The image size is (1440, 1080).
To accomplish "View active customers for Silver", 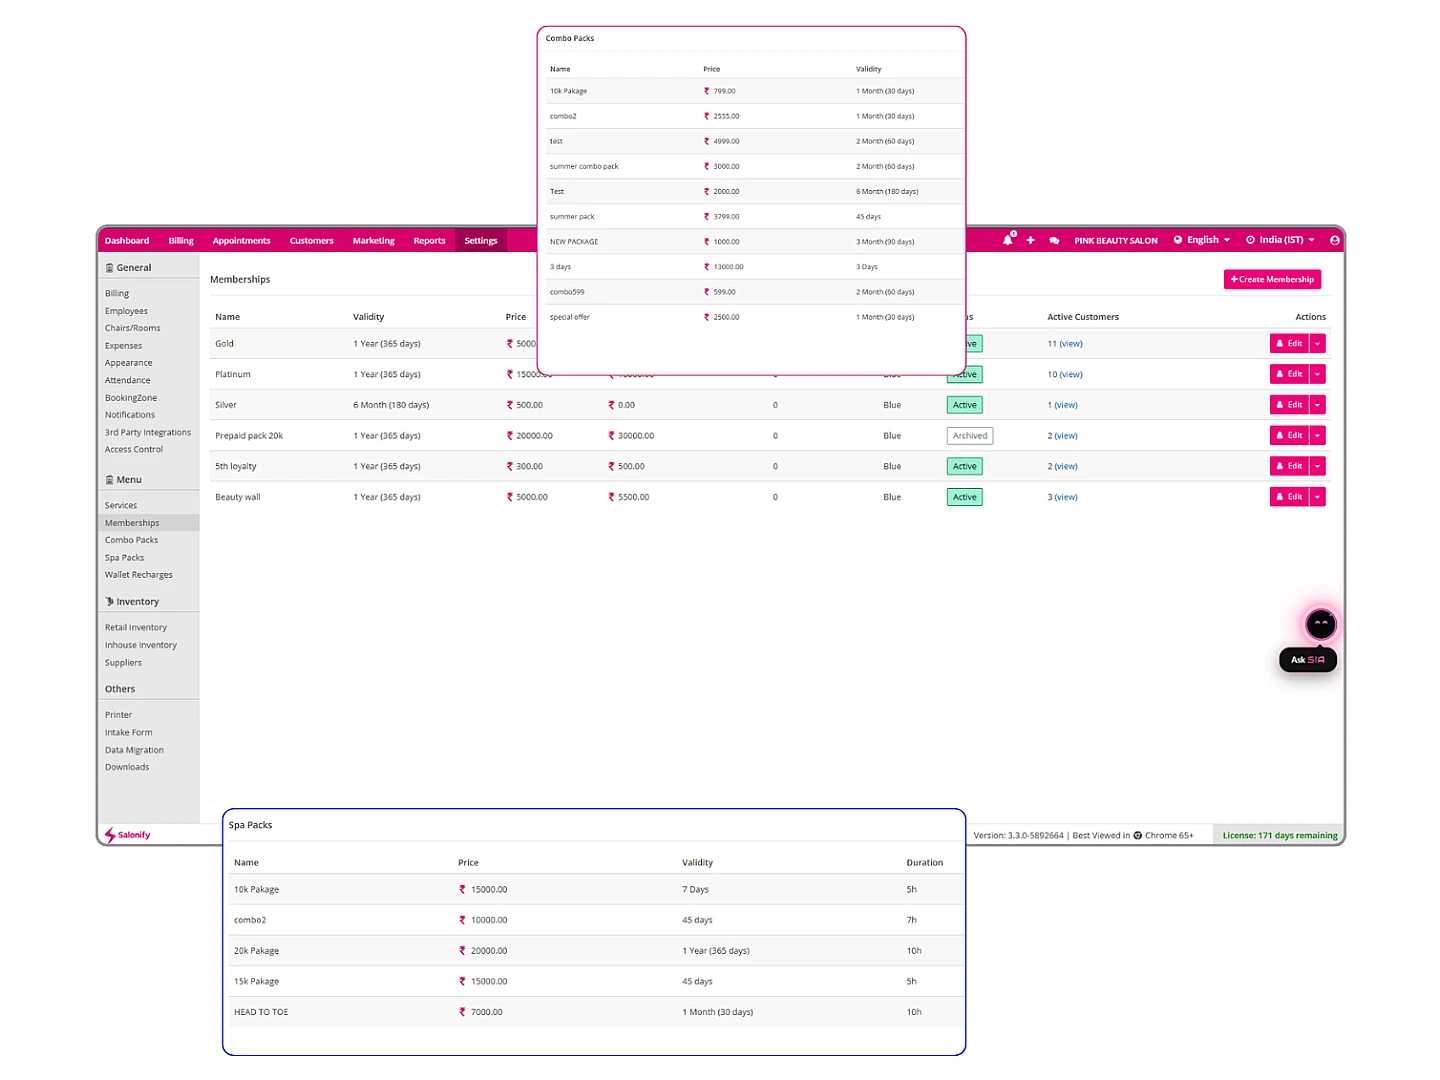I will coord(1066,405).
